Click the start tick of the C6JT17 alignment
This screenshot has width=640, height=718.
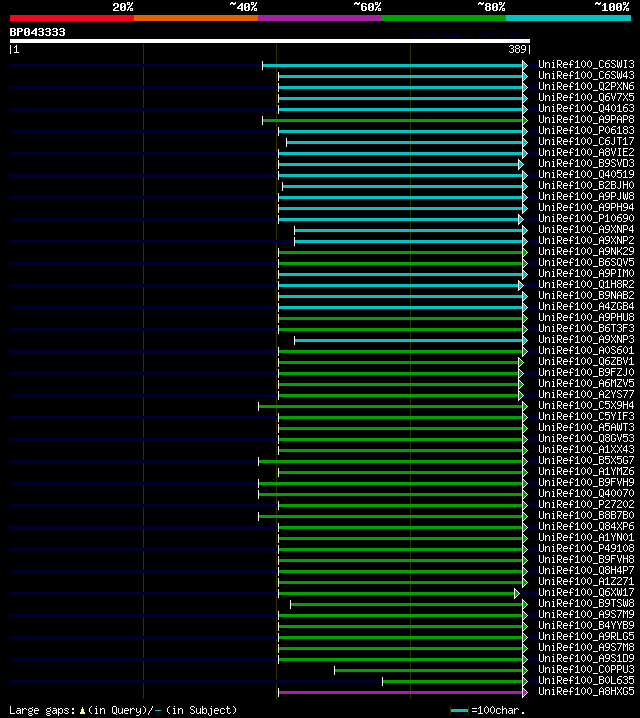click(x=287, y=142)
